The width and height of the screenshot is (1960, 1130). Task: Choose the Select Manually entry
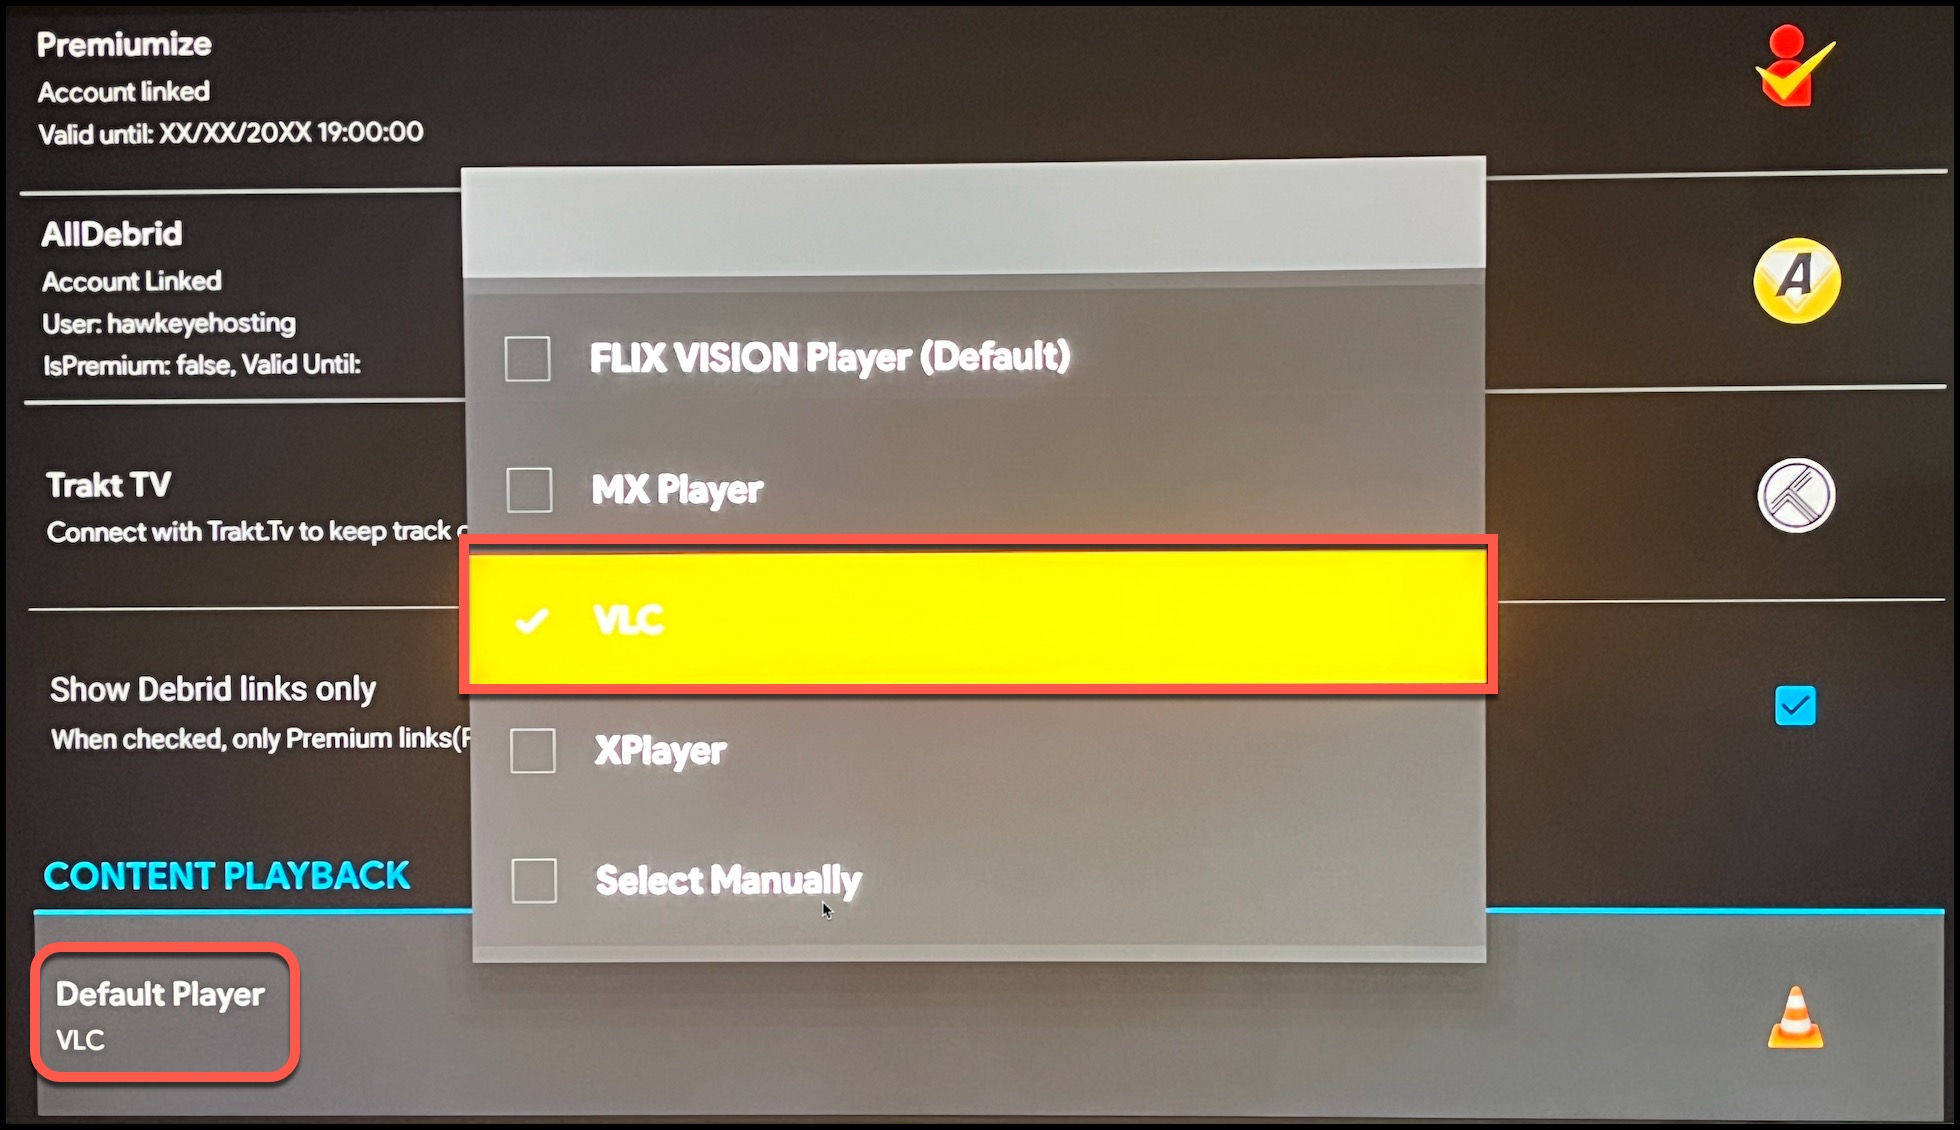click(x=978, y=881)
